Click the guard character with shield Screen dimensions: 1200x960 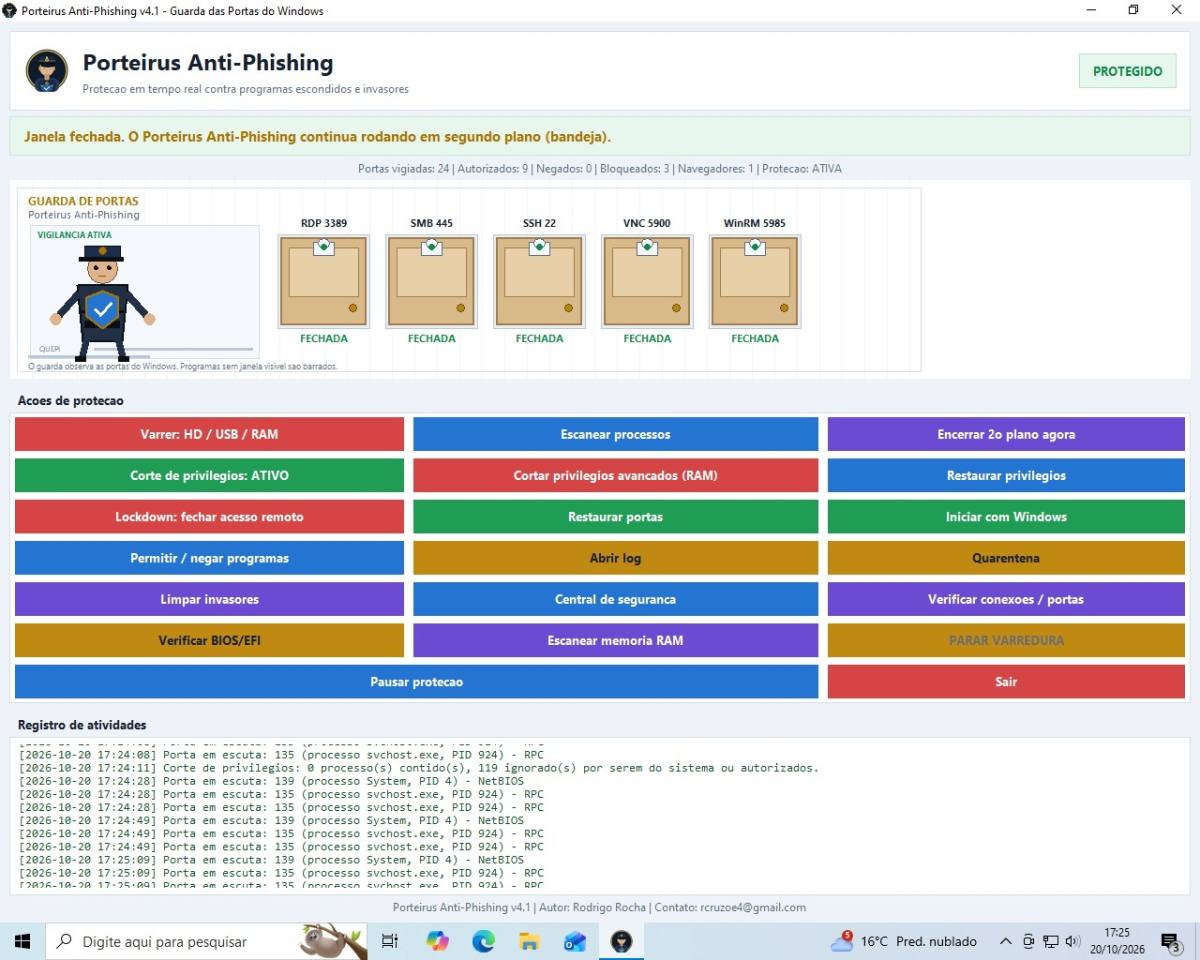[102, 304]
